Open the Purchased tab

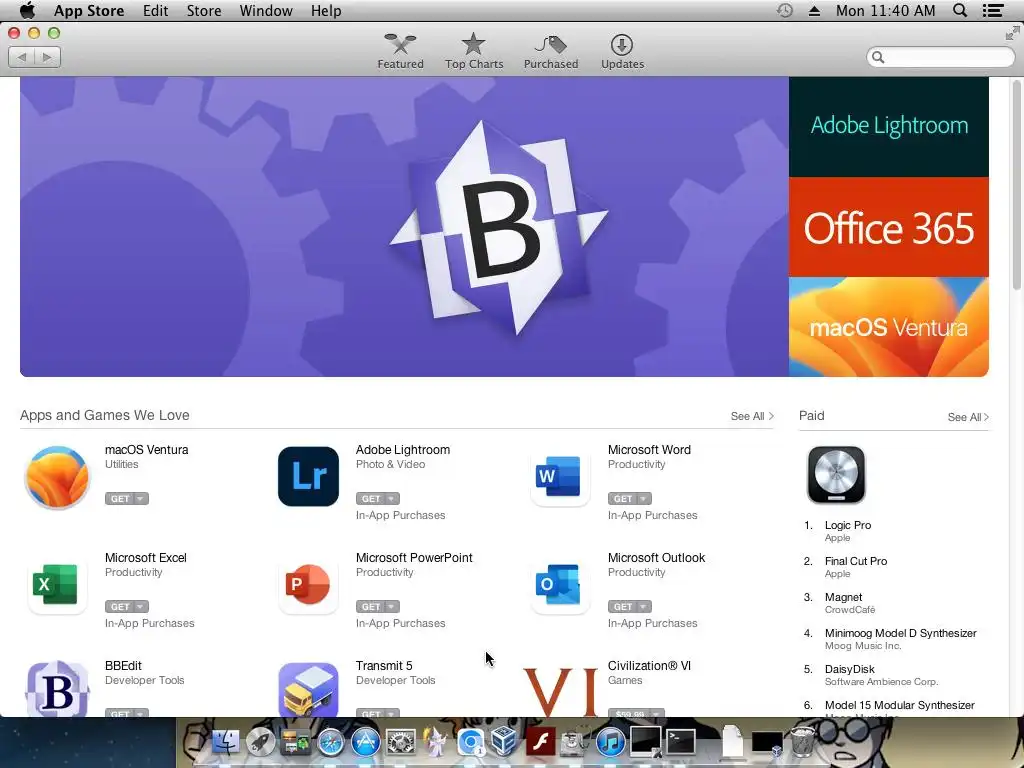point(551,52)
